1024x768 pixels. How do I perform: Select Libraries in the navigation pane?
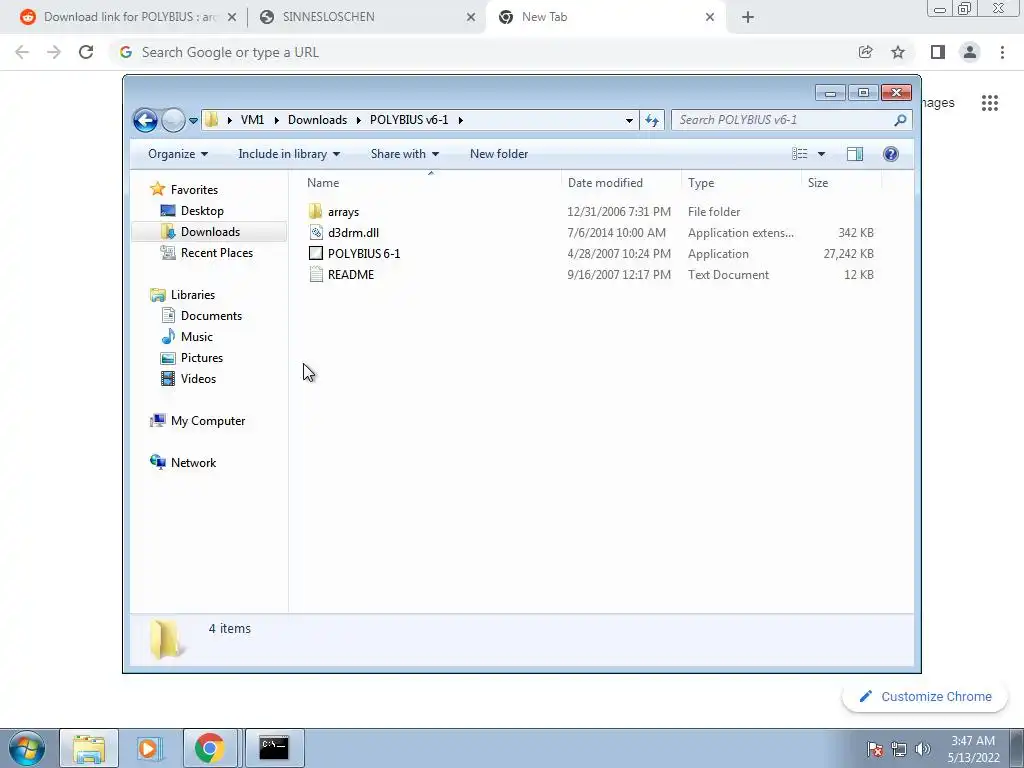[x=193, y=295]
